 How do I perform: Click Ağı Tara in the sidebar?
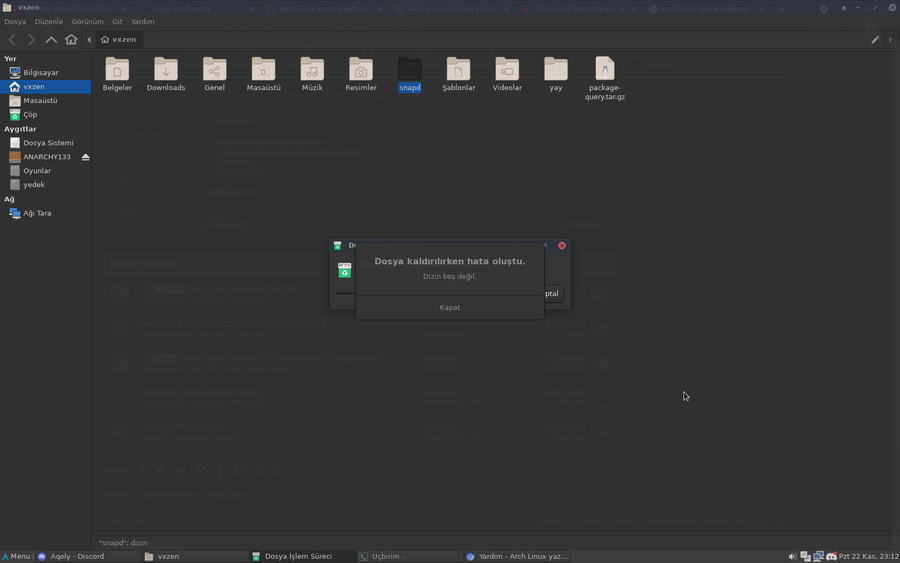coord(45,213)
